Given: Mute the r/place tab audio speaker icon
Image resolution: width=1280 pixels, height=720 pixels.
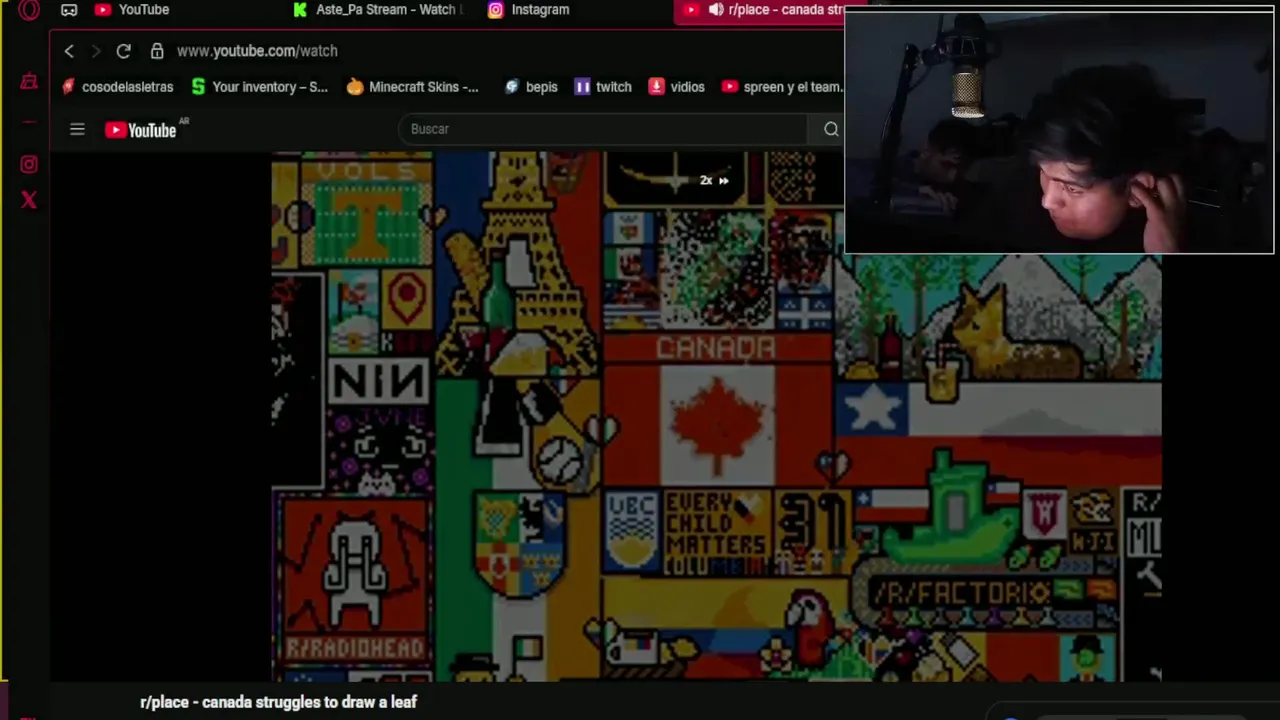Looking at the screenshot, I should click(x=716, y=10).
